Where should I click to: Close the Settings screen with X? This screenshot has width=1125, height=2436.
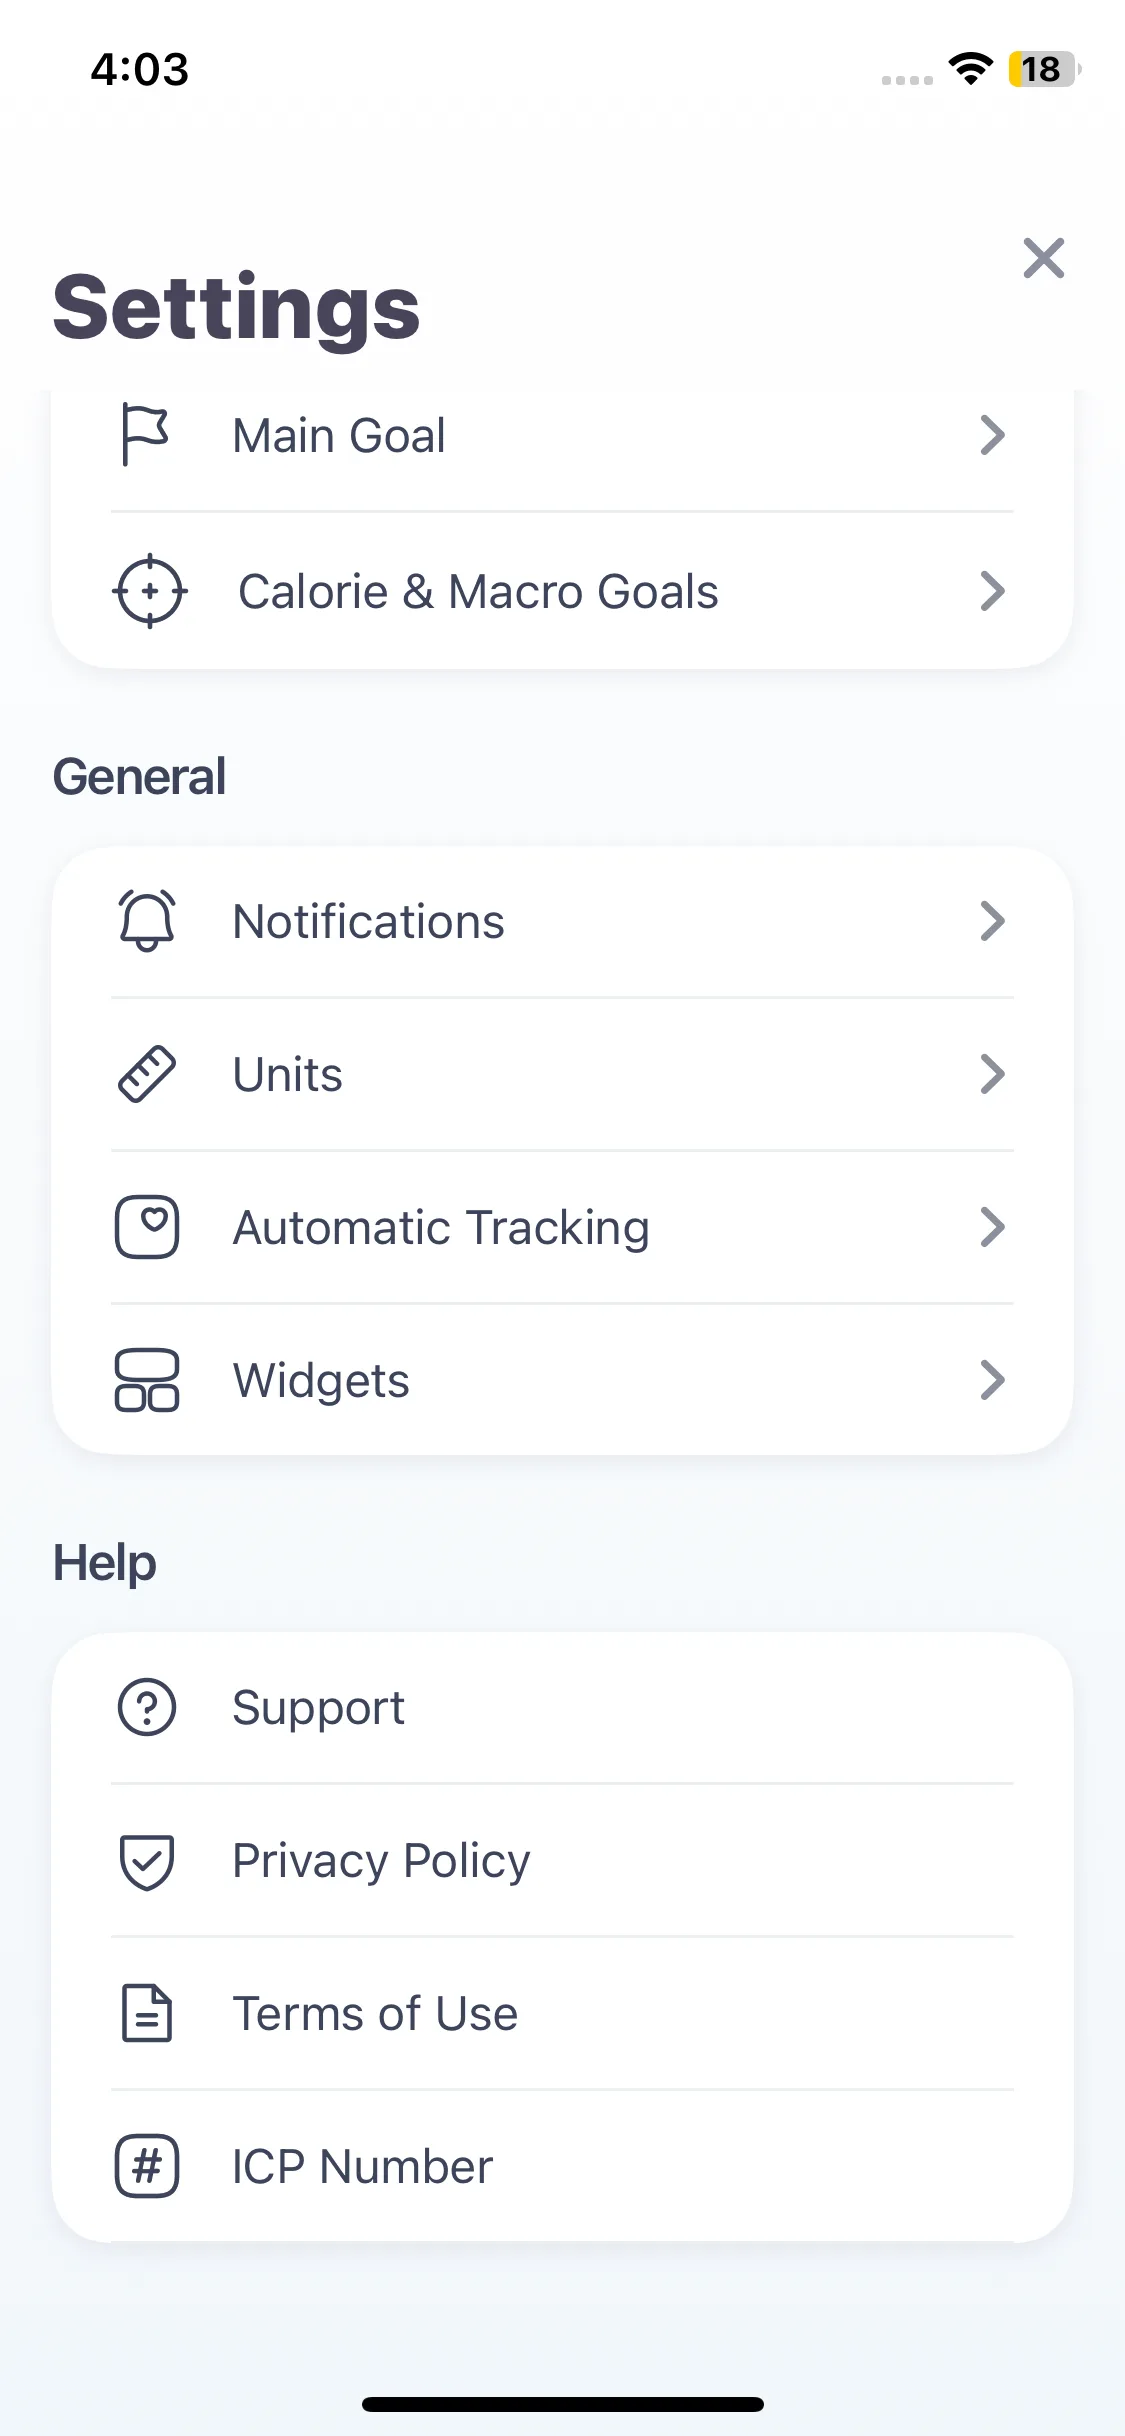click(1044, 258)
